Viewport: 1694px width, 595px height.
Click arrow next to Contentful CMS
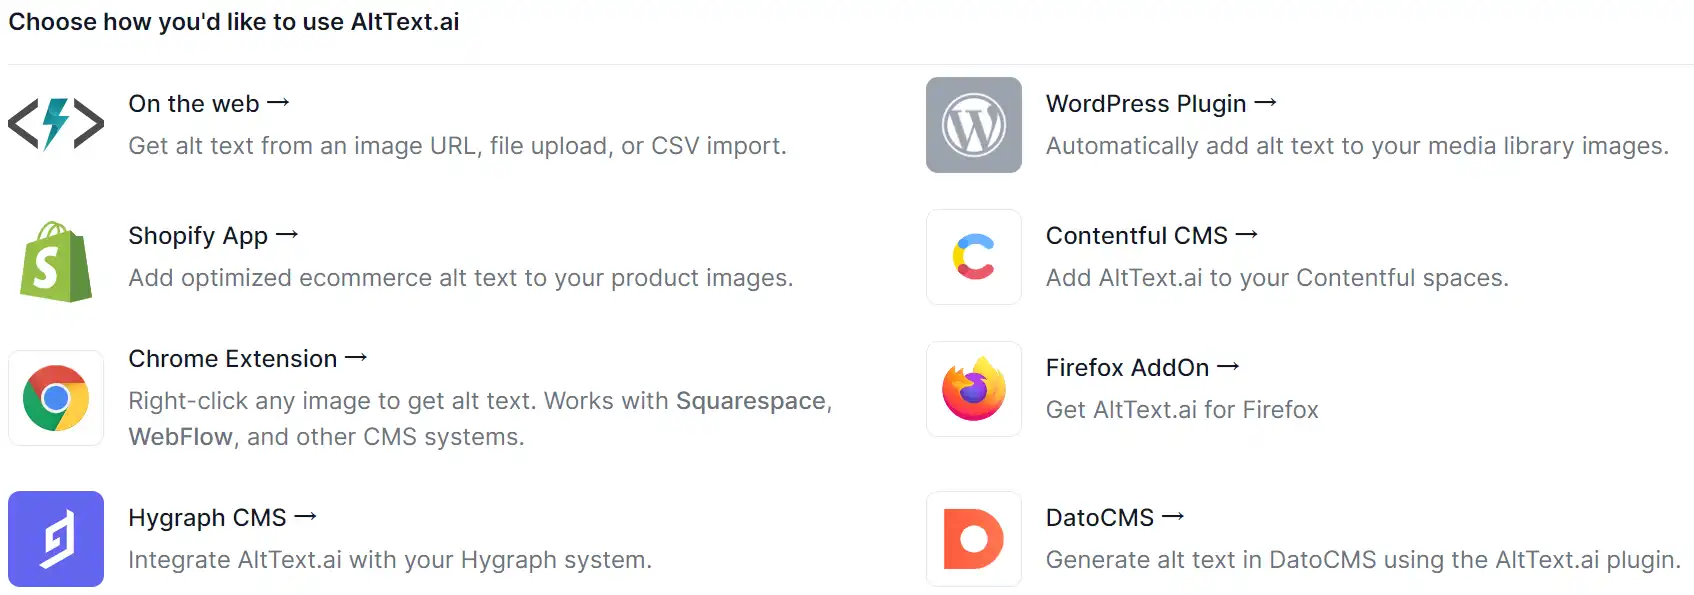pyautogui.click(x=1247, y=235)
